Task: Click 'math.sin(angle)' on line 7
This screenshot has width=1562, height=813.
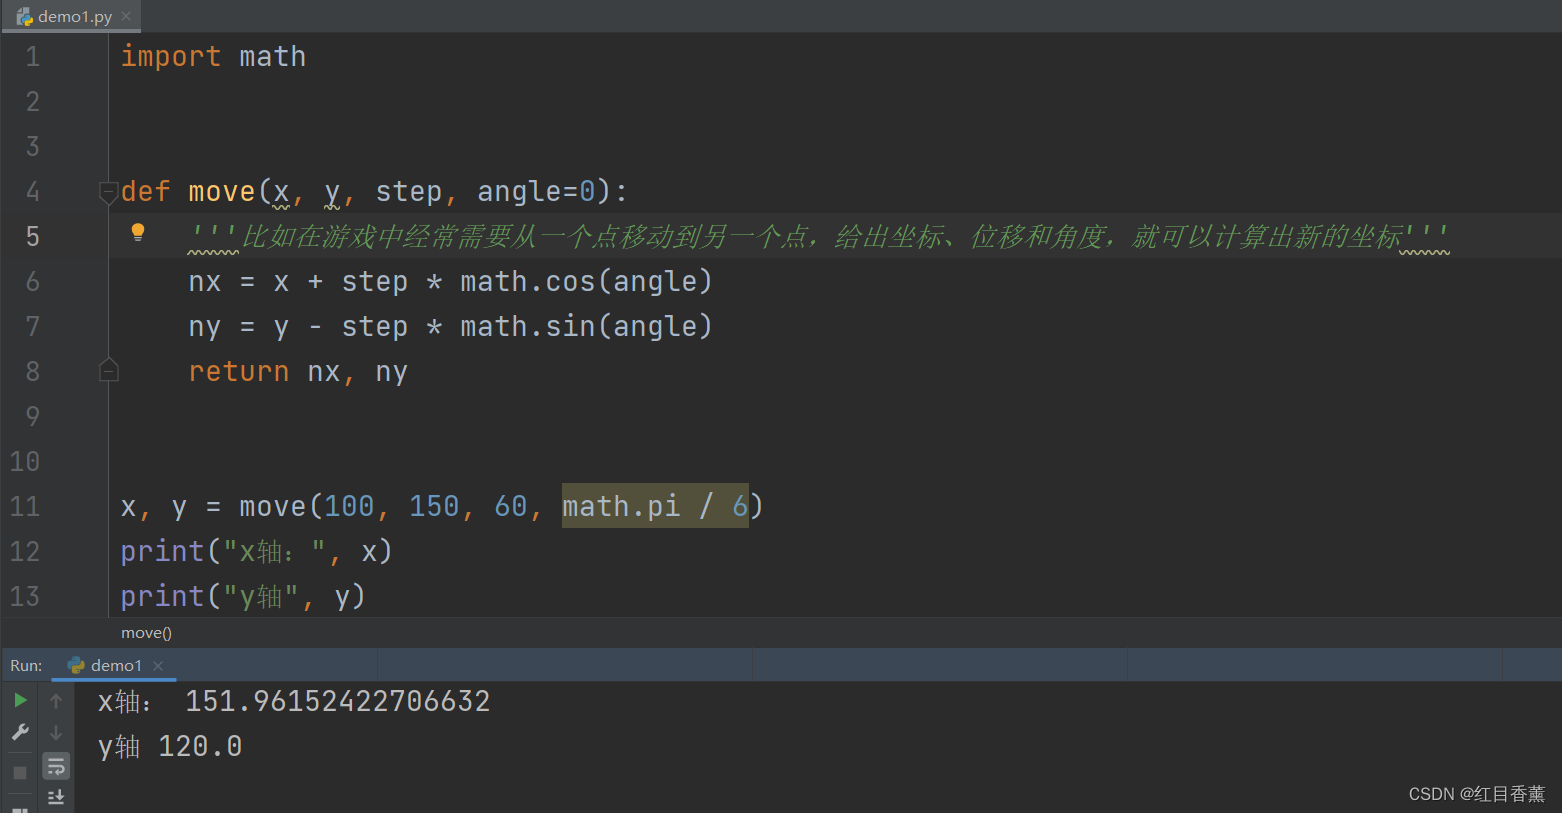Action: 586,327
